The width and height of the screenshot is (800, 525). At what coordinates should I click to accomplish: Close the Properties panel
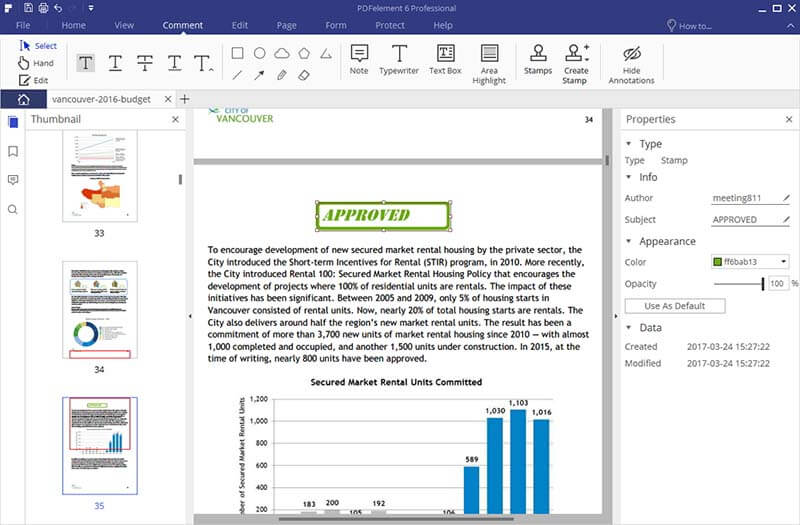(789, 119)
